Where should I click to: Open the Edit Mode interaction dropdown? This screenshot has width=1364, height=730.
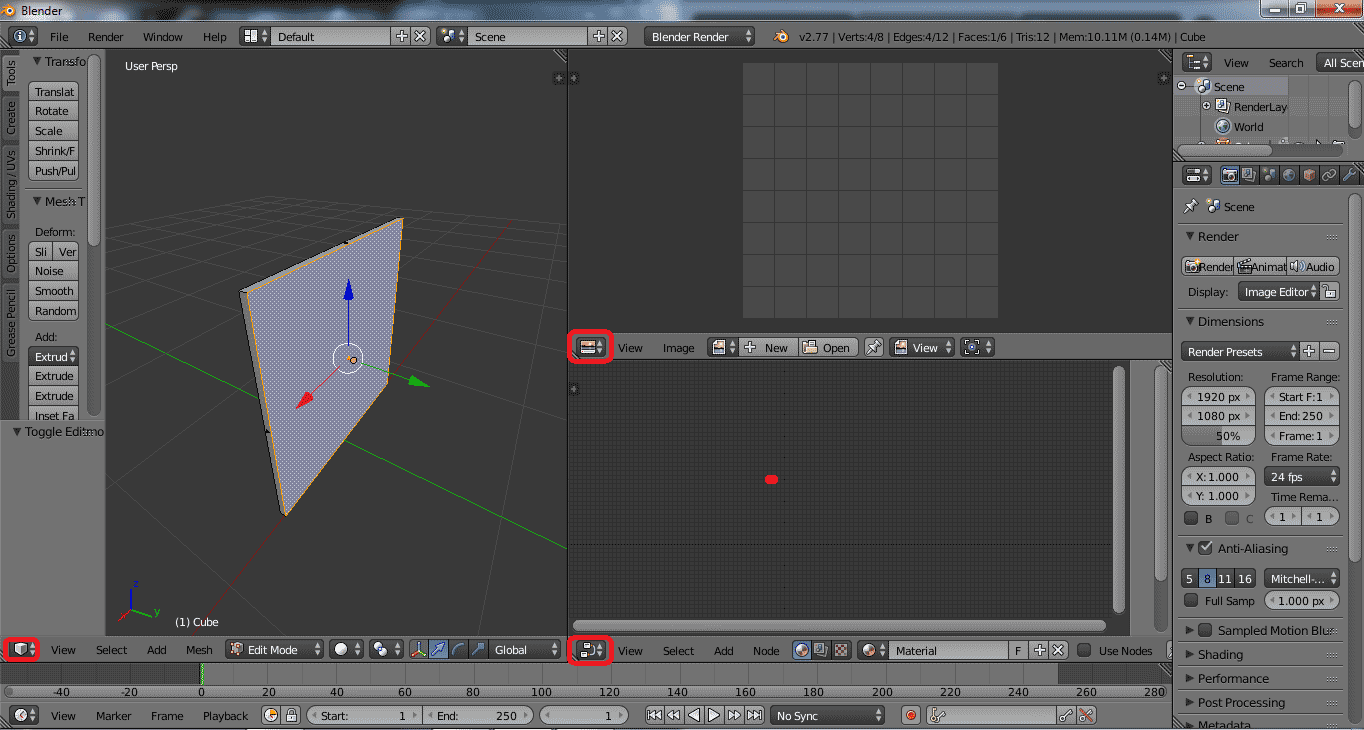(273, 650)
